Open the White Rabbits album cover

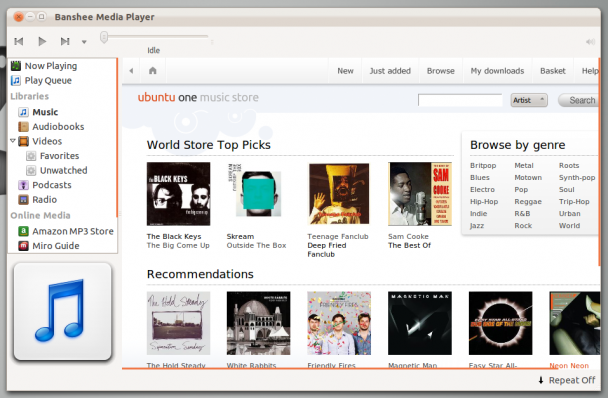(x=258, y=323)
